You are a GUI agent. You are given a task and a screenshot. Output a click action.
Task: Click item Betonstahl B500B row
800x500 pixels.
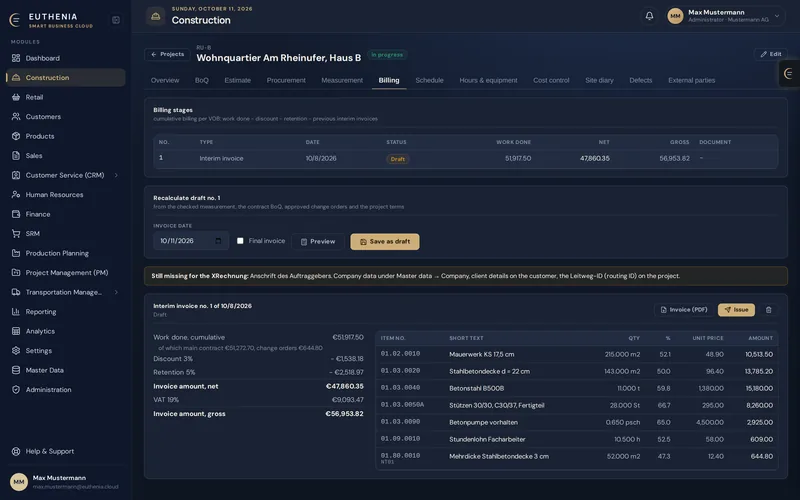[x=577, y=388]
